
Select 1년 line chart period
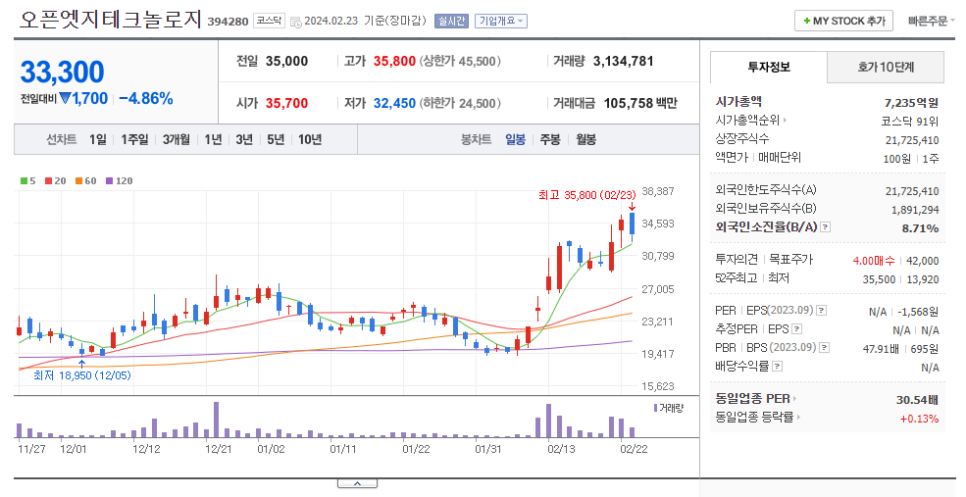pos(213,140)
